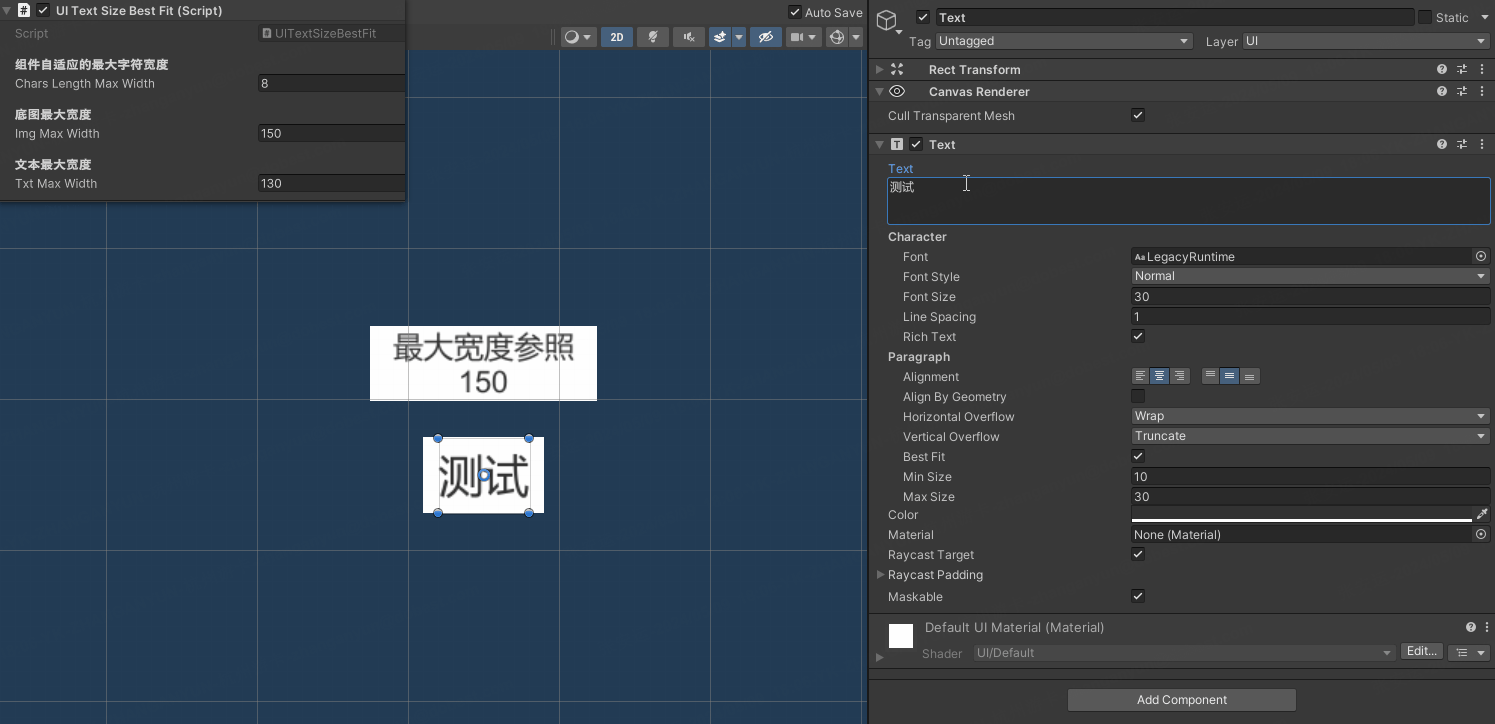Open the Text component kebab menu

pyautogui.click(x=1483, y=144)
